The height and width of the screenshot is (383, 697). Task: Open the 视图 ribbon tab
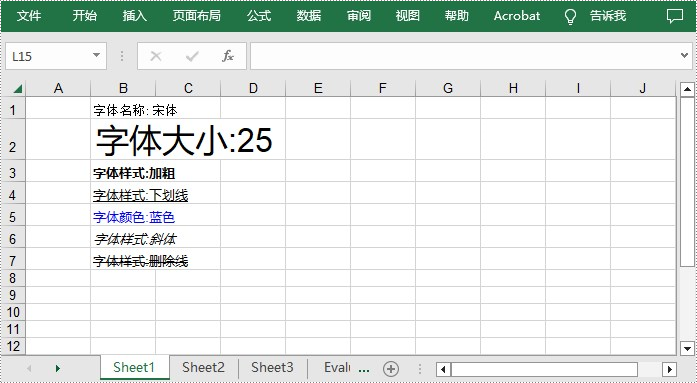(408, 16)
